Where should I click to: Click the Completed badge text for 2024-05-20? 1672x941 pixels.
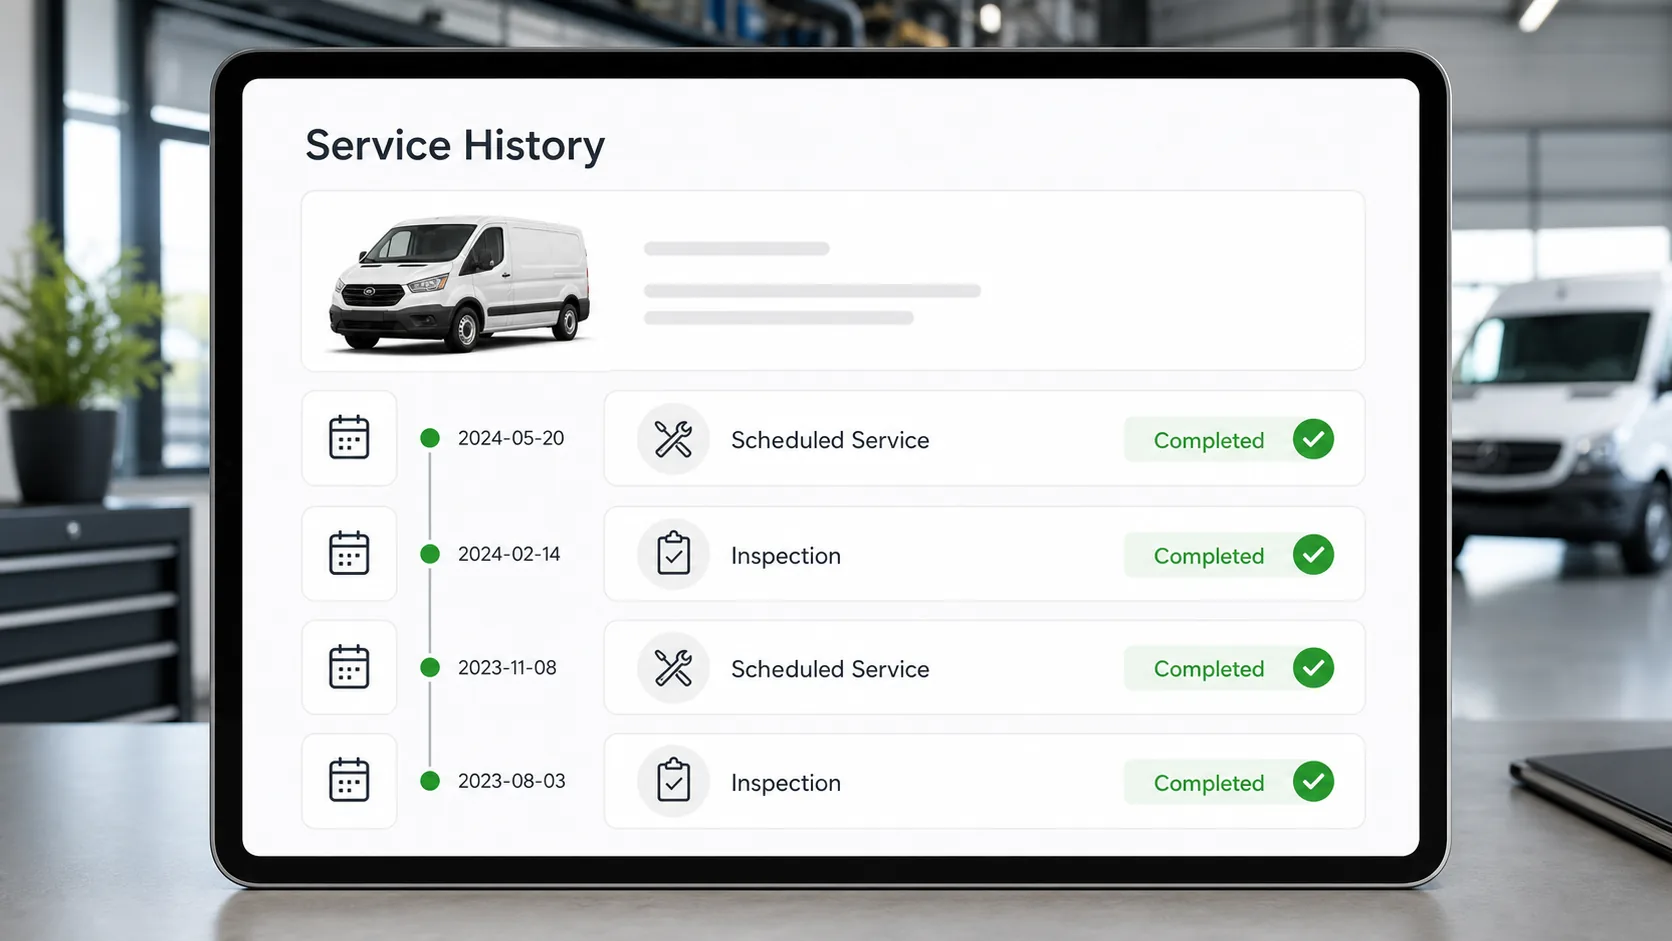click(x=1209, y=441)
